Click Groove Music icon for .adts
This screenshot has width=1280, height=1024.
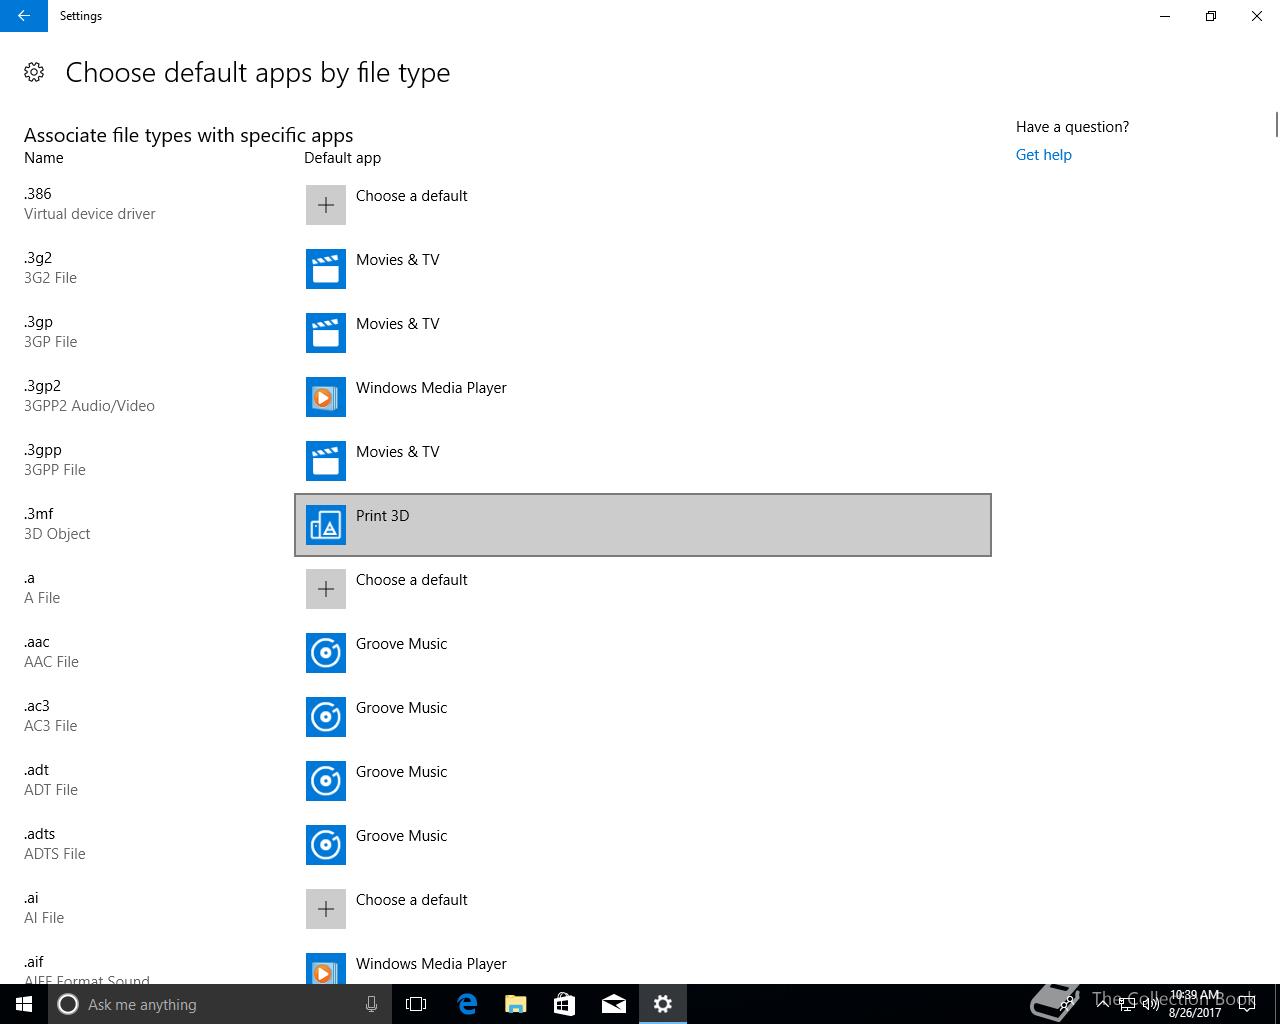pos(325,845)
